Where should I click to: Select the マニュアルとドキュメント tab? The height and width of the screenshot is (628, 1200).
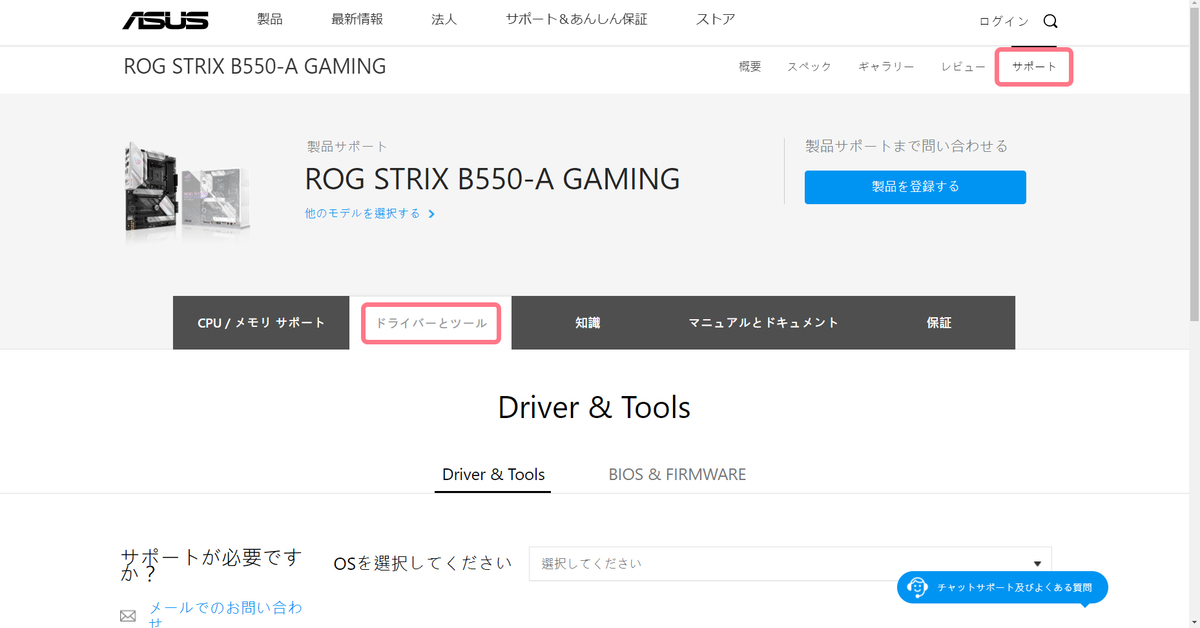tap(763, 323)
